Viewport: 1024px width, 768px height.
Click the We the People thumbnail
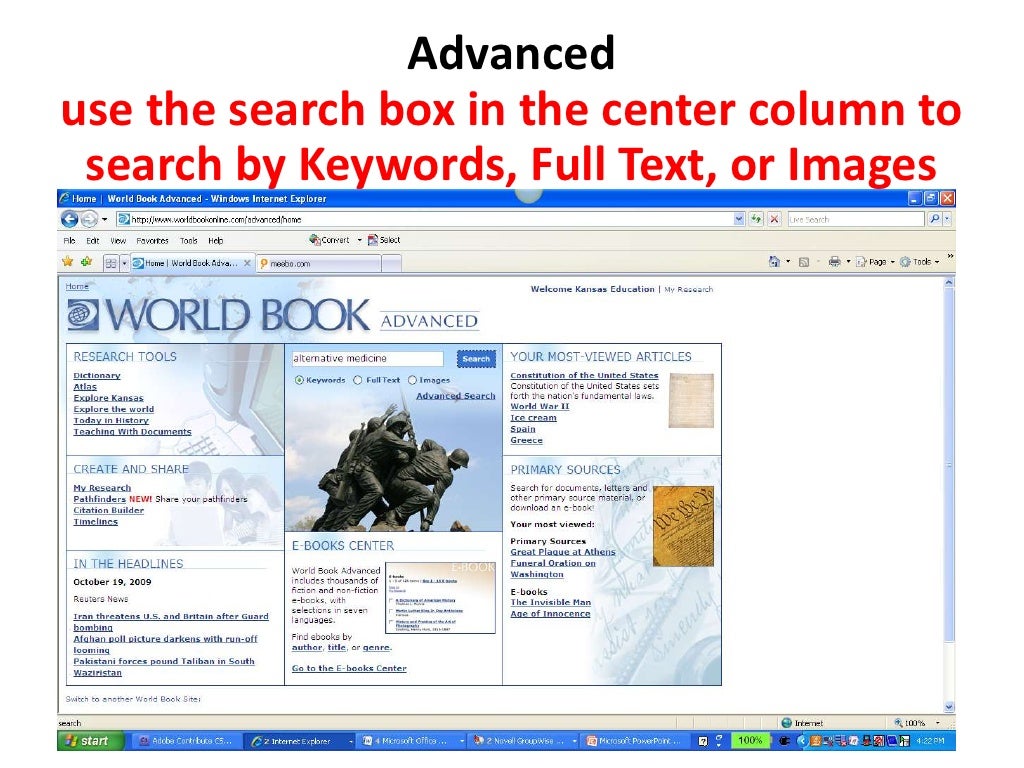683,526
